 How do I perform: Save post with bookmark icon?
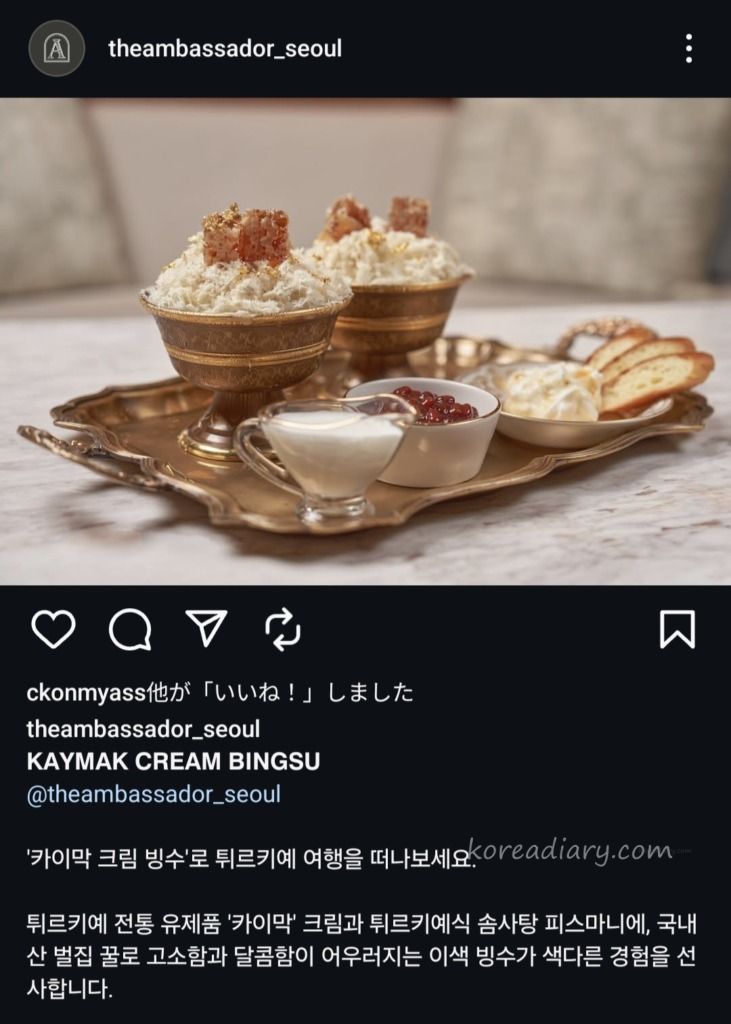pyautogui.click(x=677, y=630)
